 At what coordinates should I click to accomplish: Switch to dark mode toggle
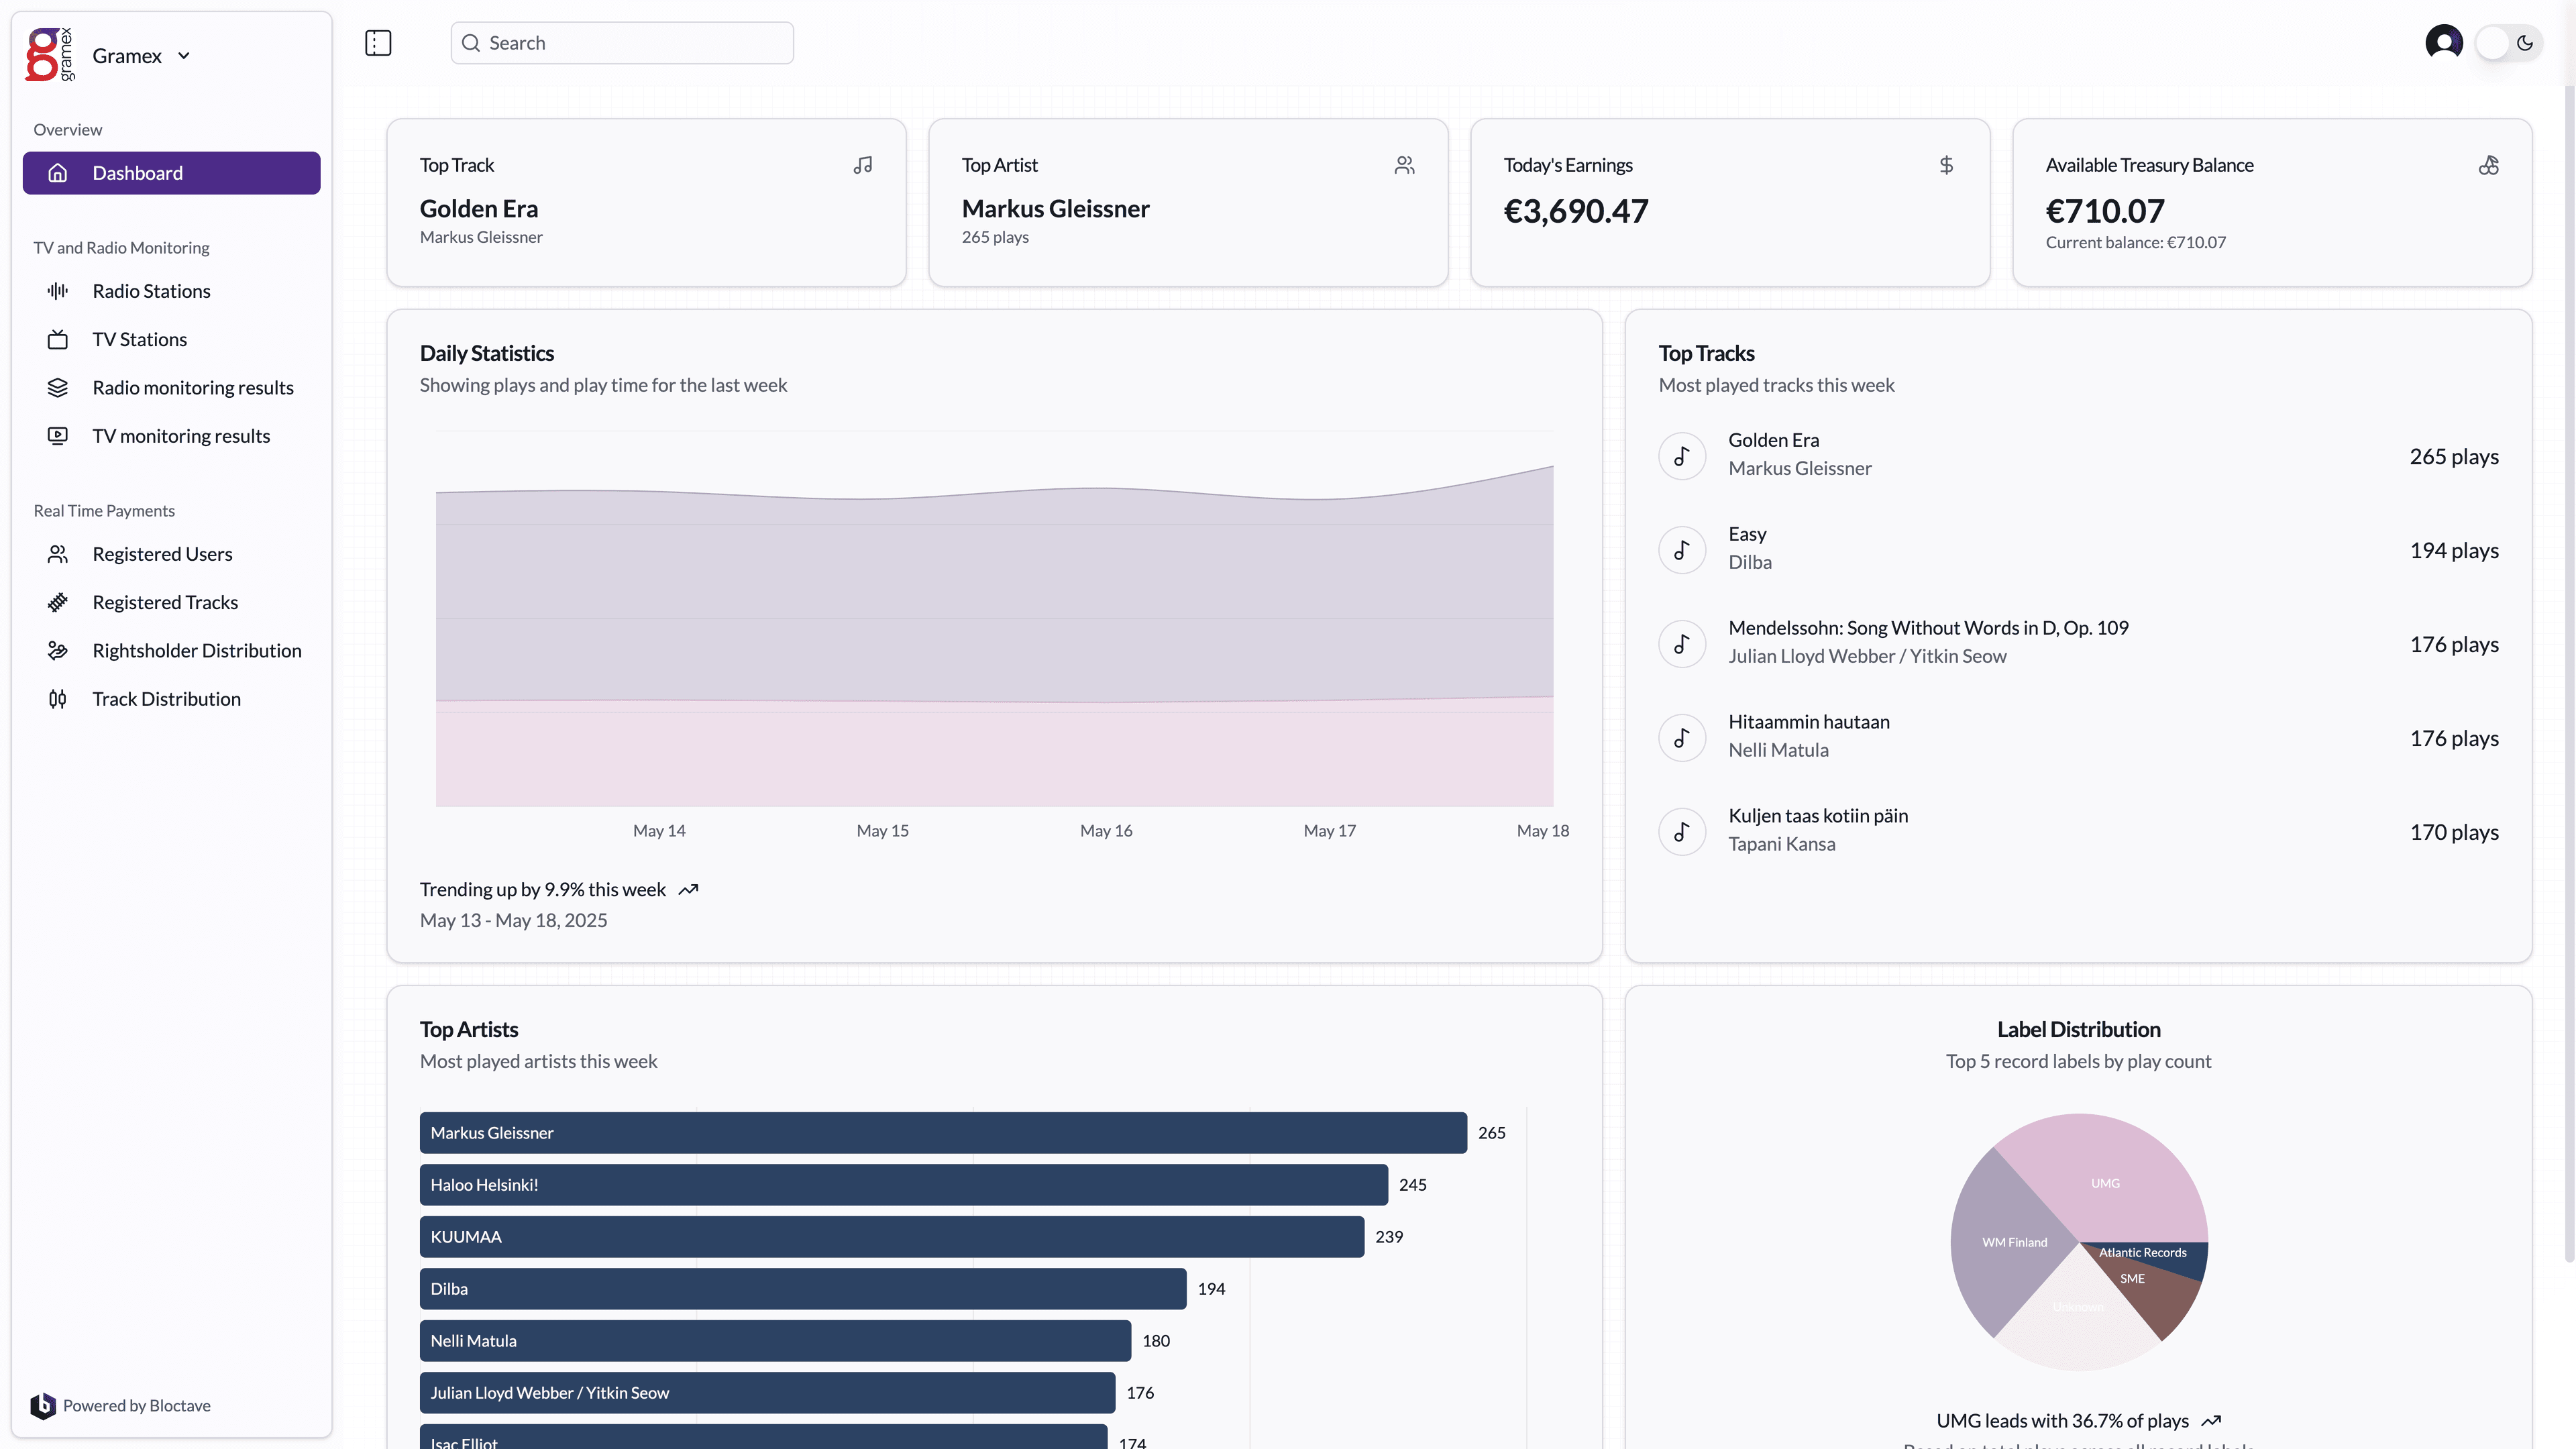coord(2509,43)
